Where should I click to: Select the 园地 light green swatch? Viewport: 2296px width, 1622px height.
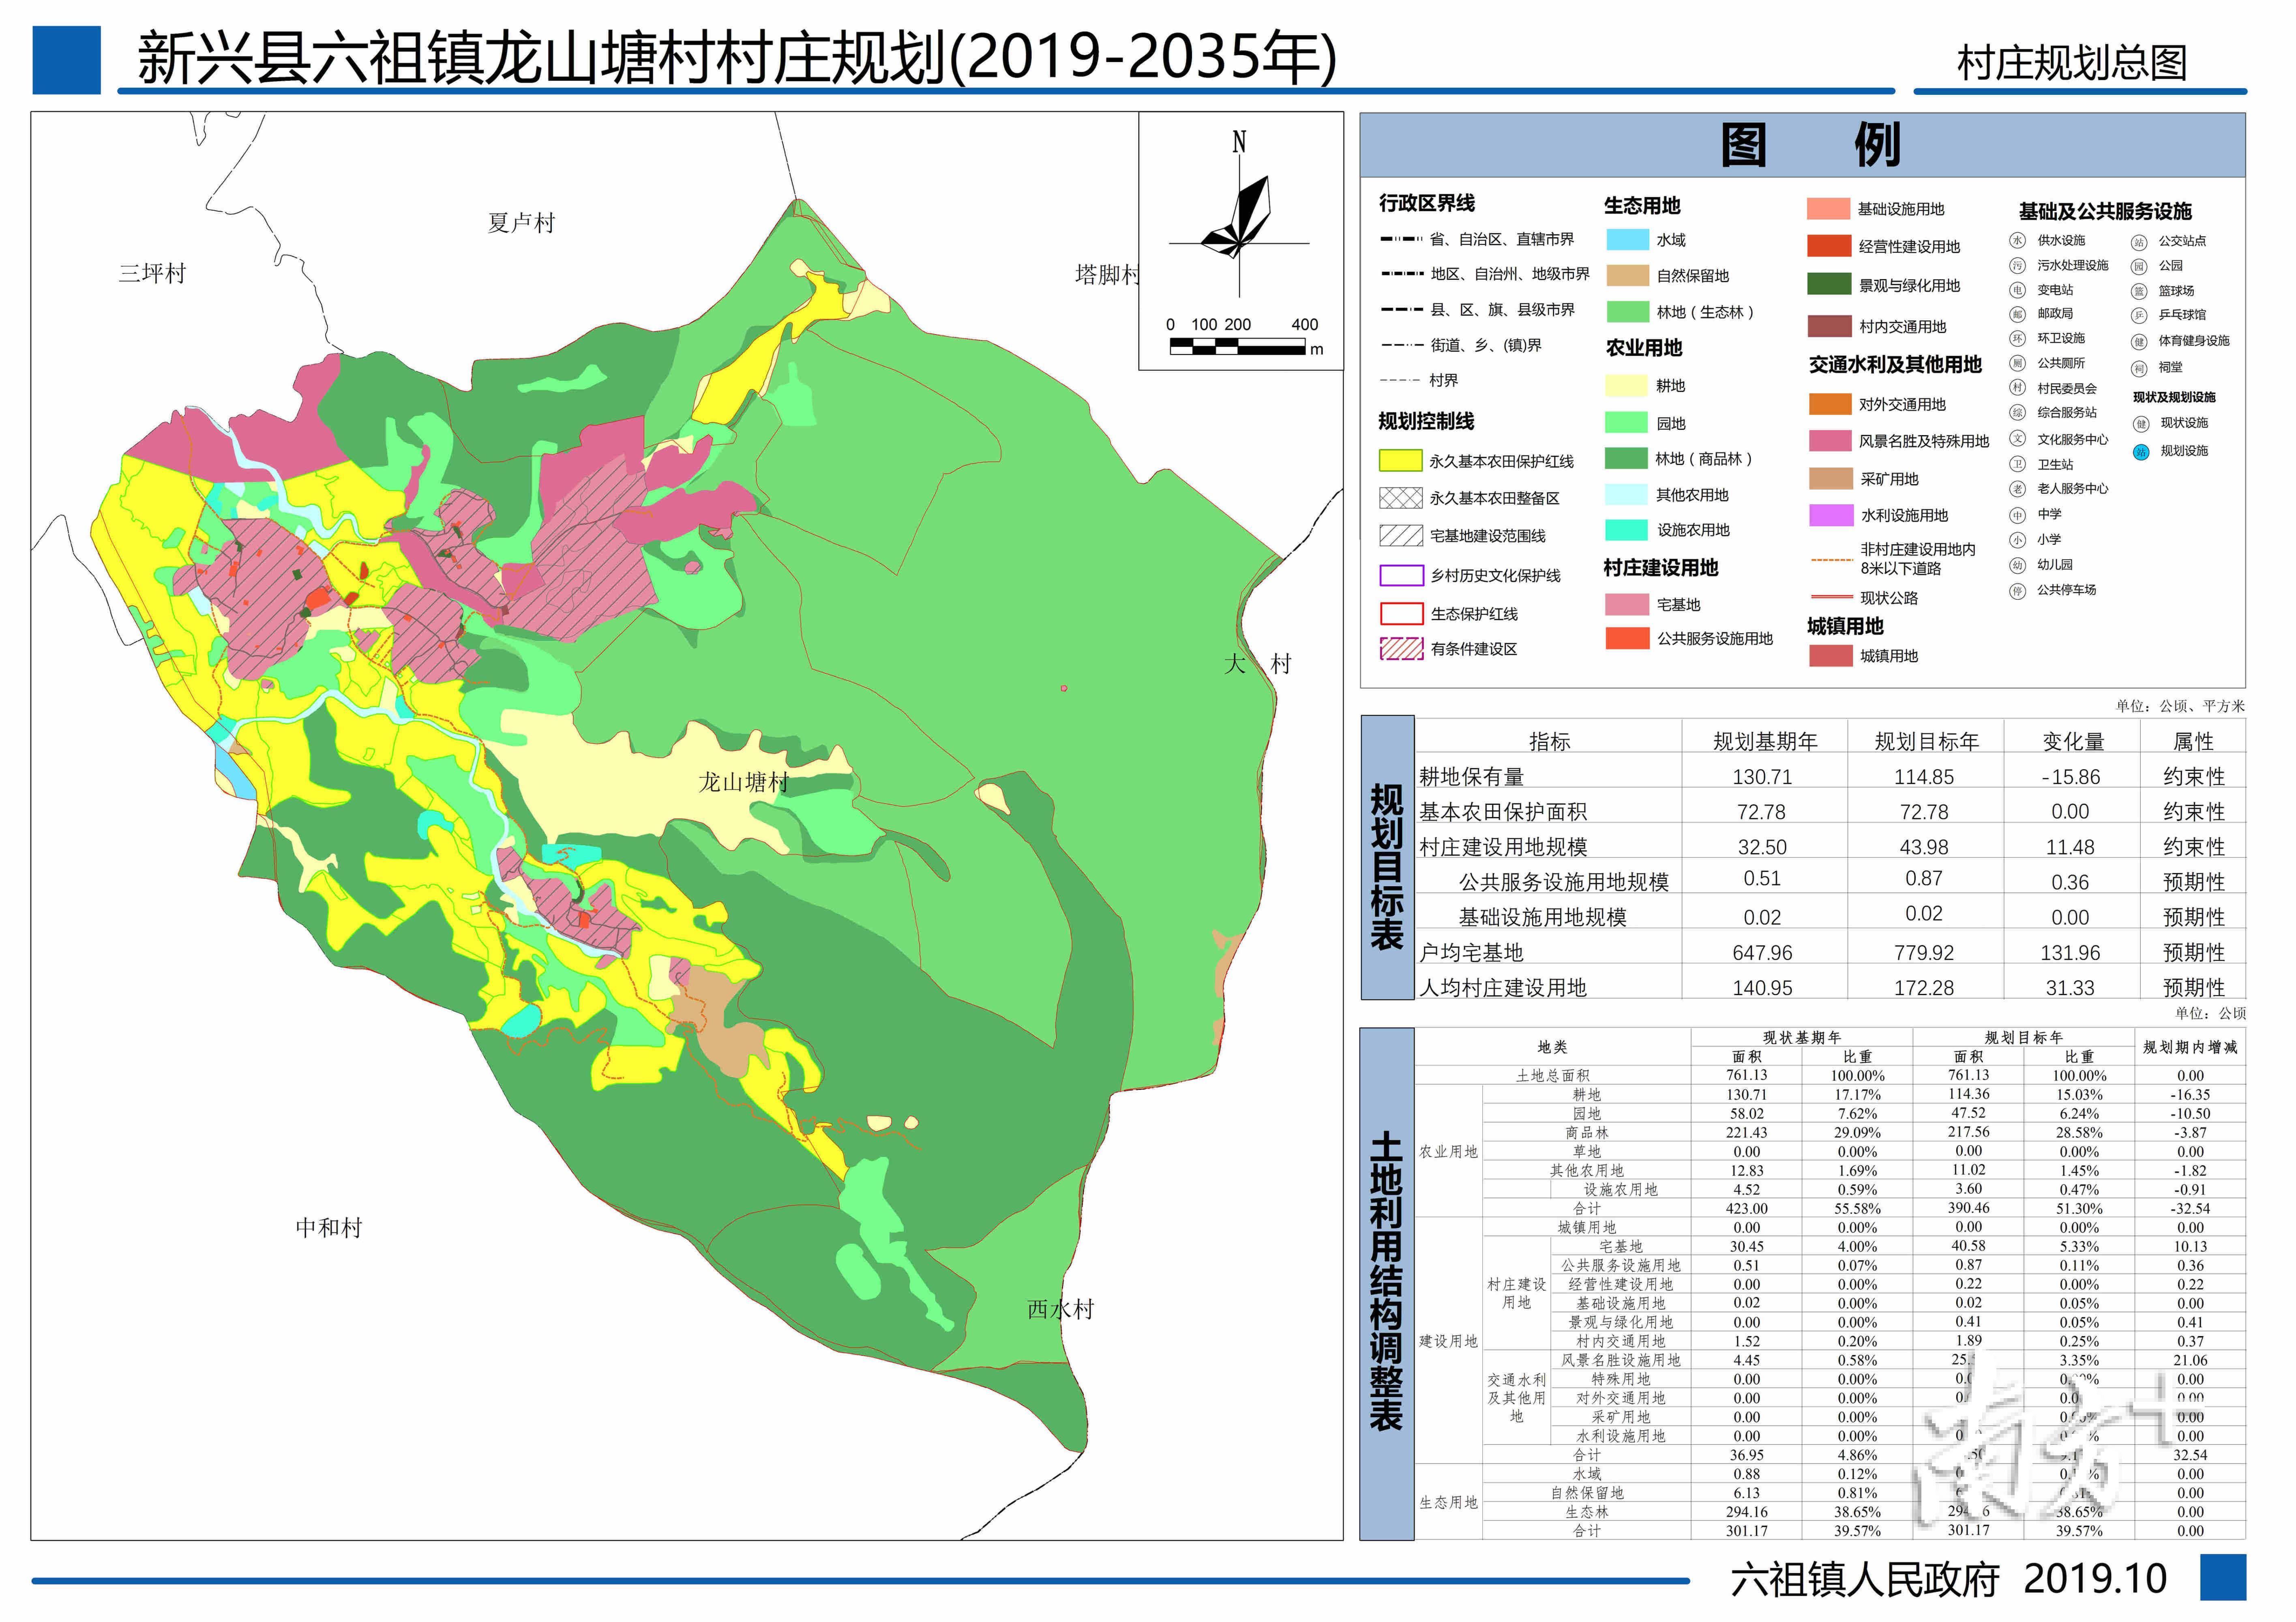point(1627,423)
